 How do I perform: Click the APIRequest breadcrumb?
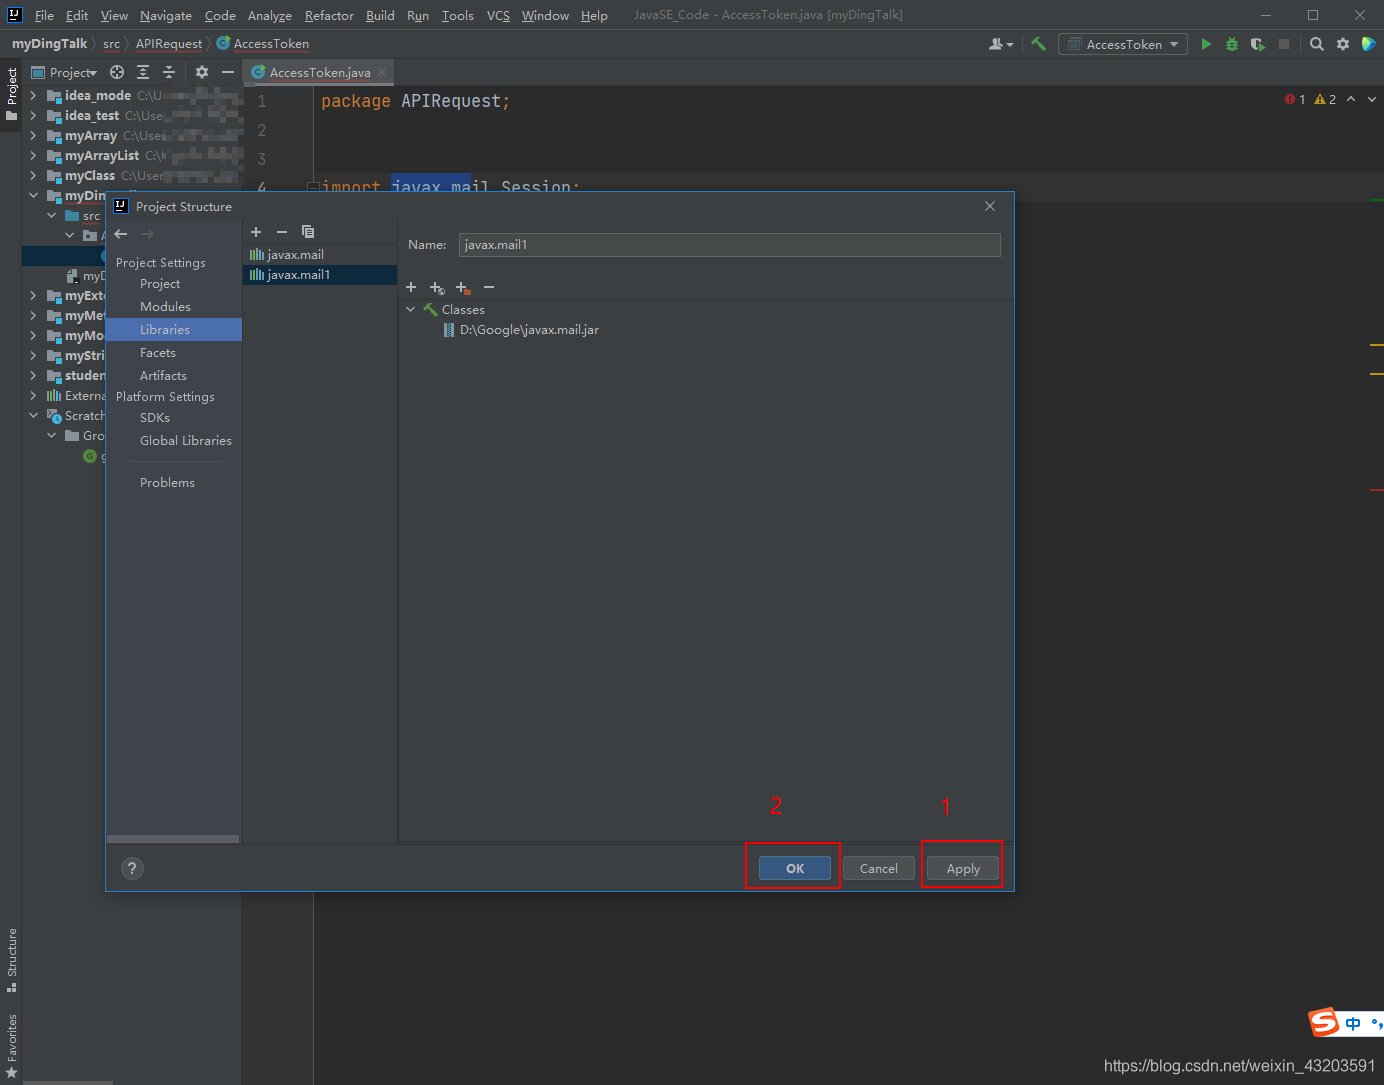click(x=169, y=43)
